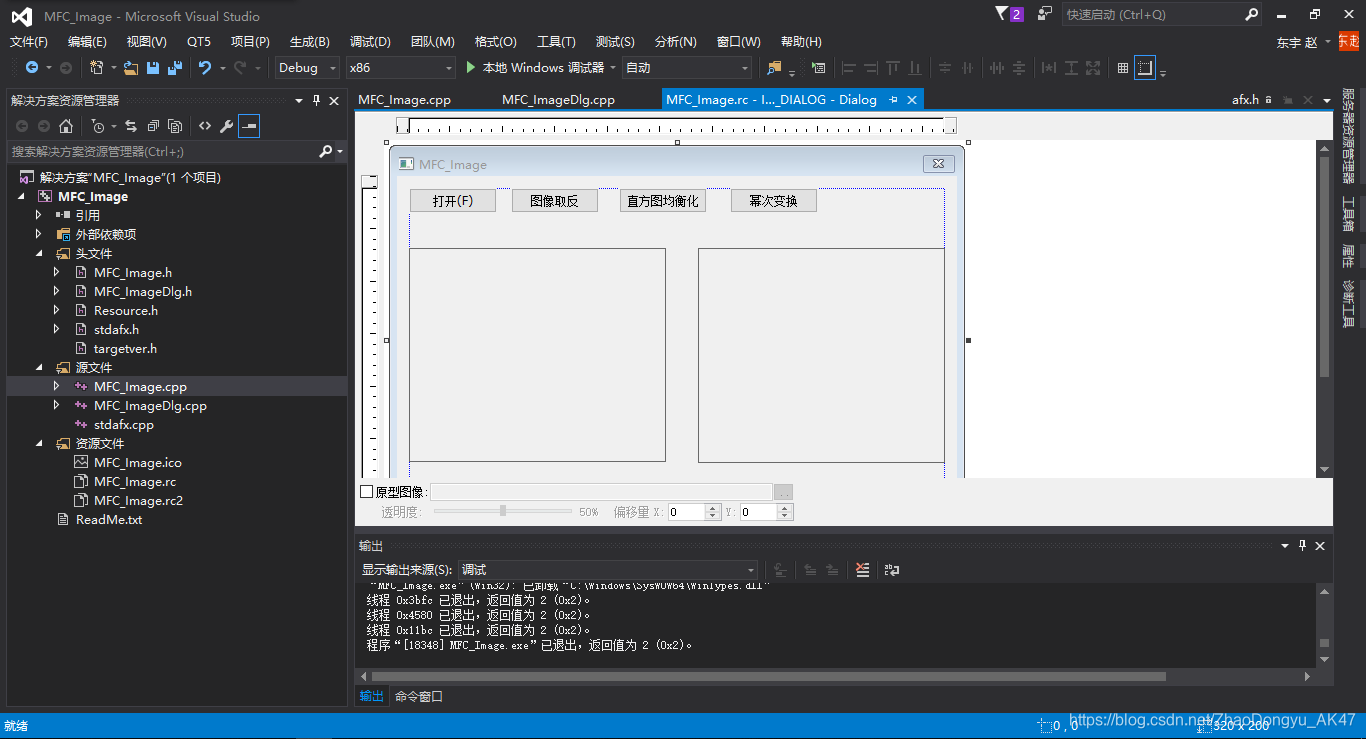Click the Test Dialog icon
The width and height of the screenshot is (1366, 739).
click(x=819, y=68)
